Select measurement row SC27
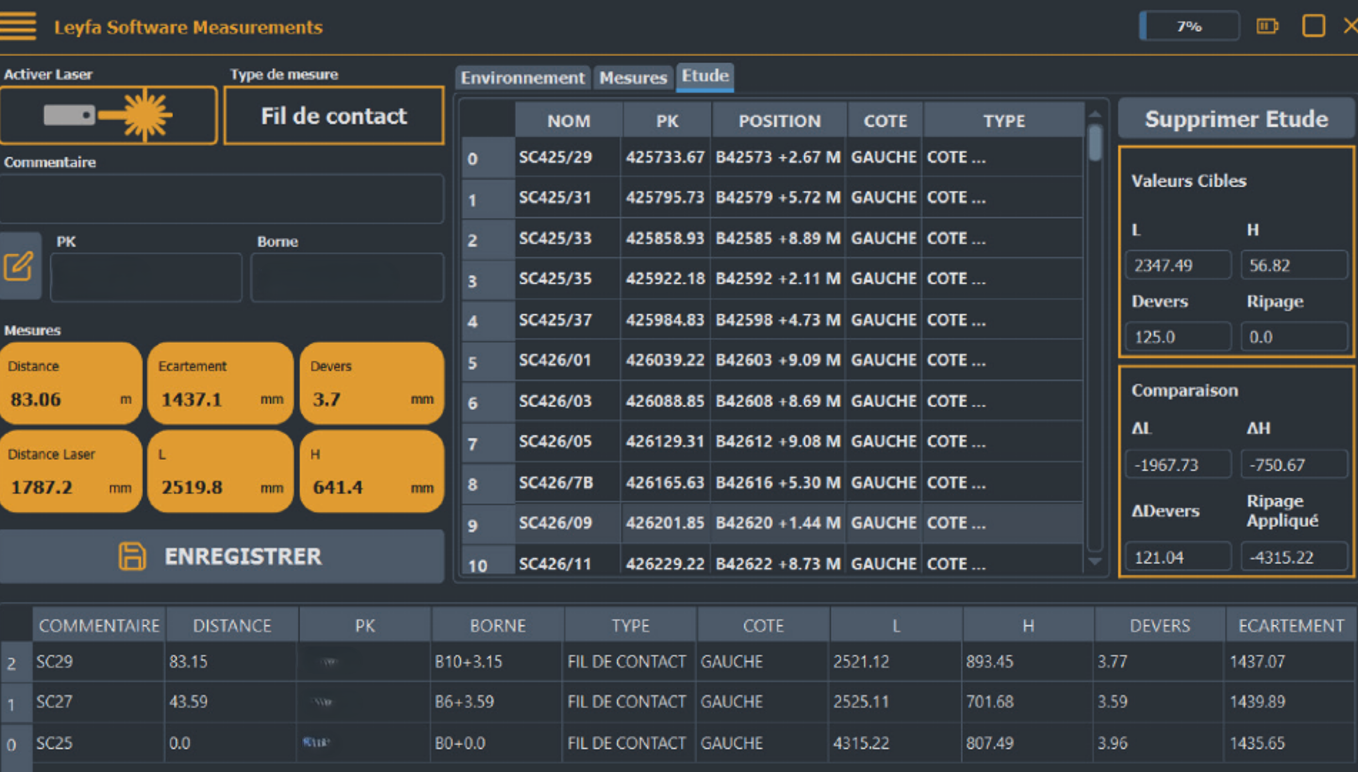Viewport: 1358px width, 772px height. (679, 702)
